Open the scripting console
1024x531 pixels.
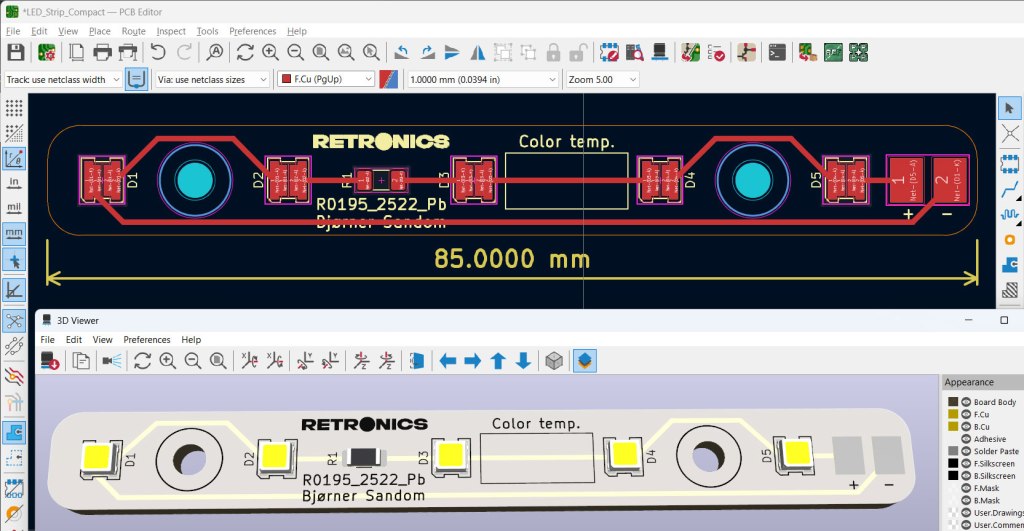776,52
